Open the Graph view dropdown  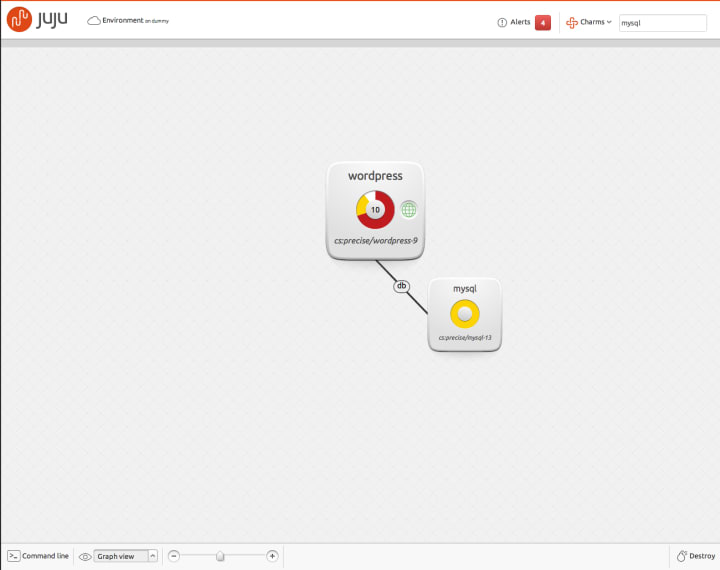click(x=125, y=556)
